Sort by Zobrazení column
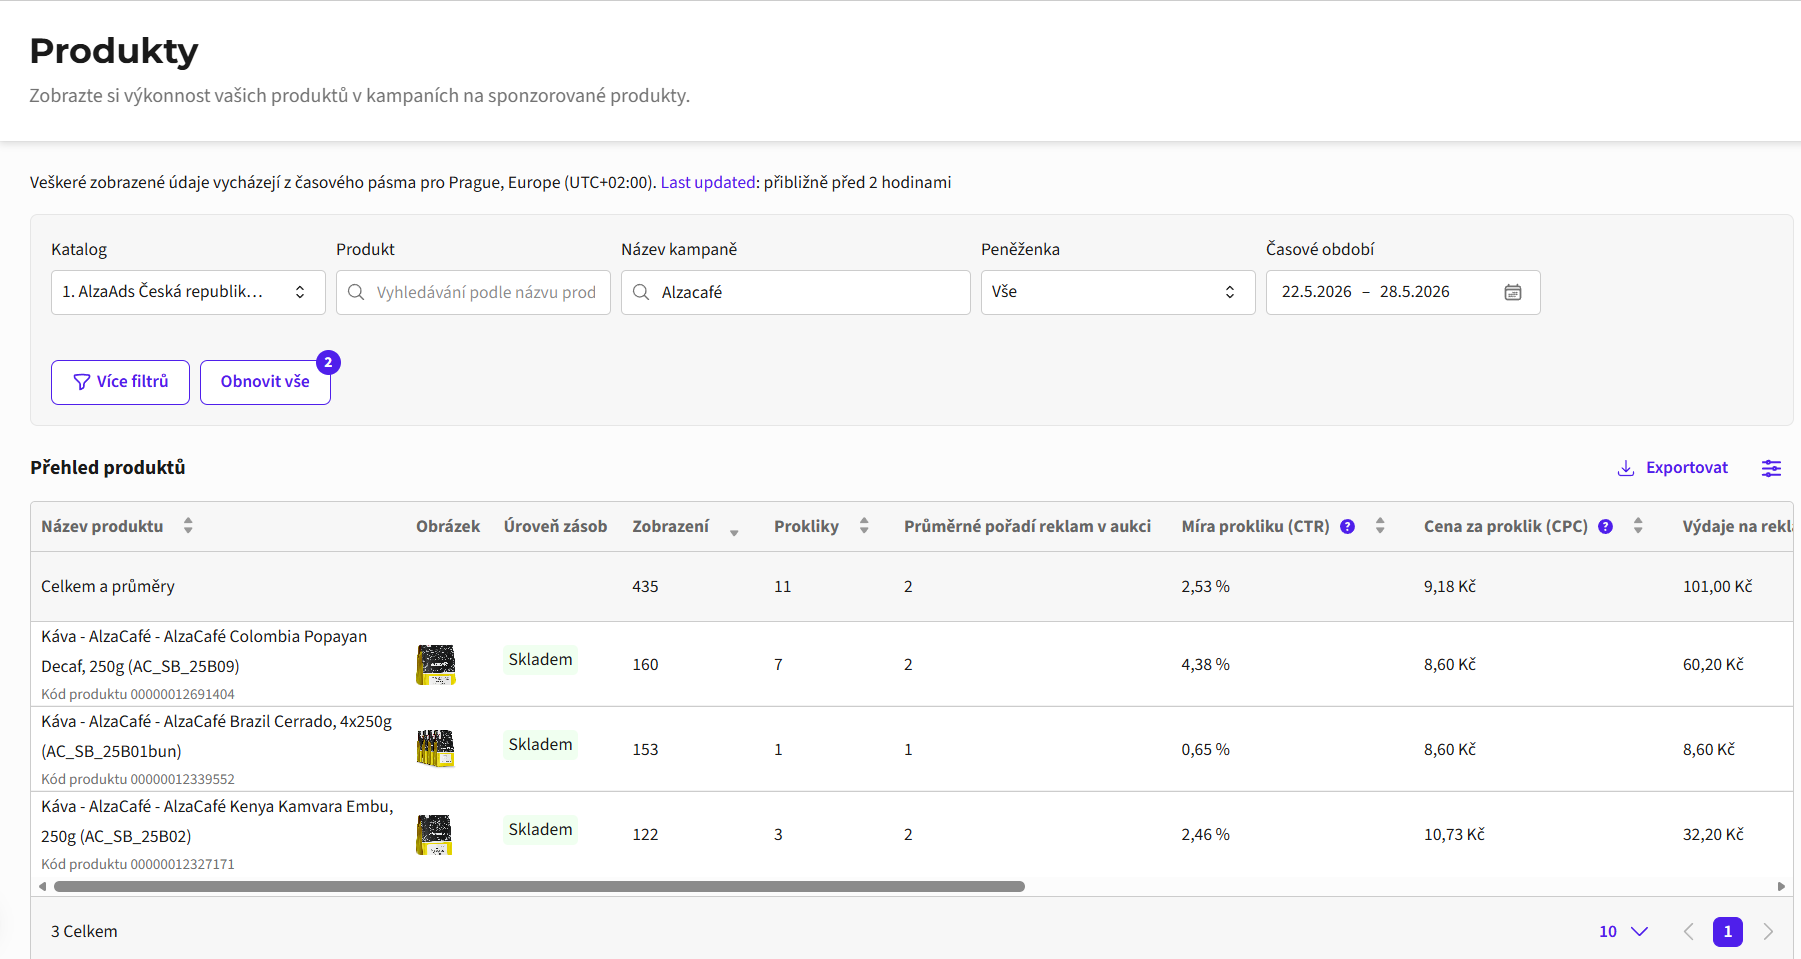 coord(734,531)
